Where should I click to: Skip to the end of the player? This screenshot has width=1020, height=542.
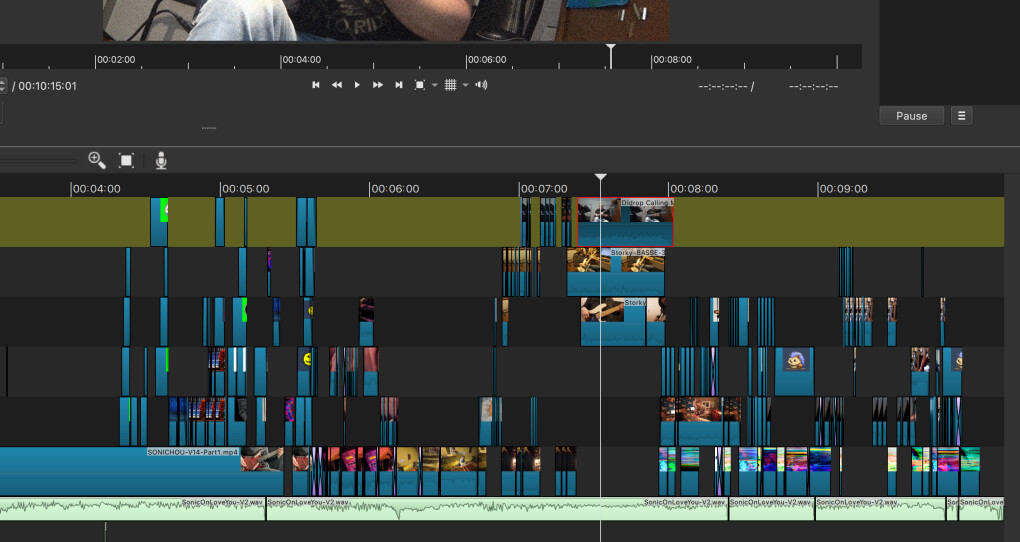click(x=399, y=85)
